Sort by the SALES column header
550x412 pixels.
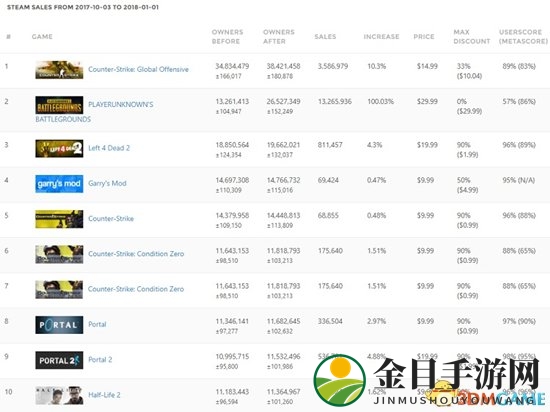click(x=325, y=36)
